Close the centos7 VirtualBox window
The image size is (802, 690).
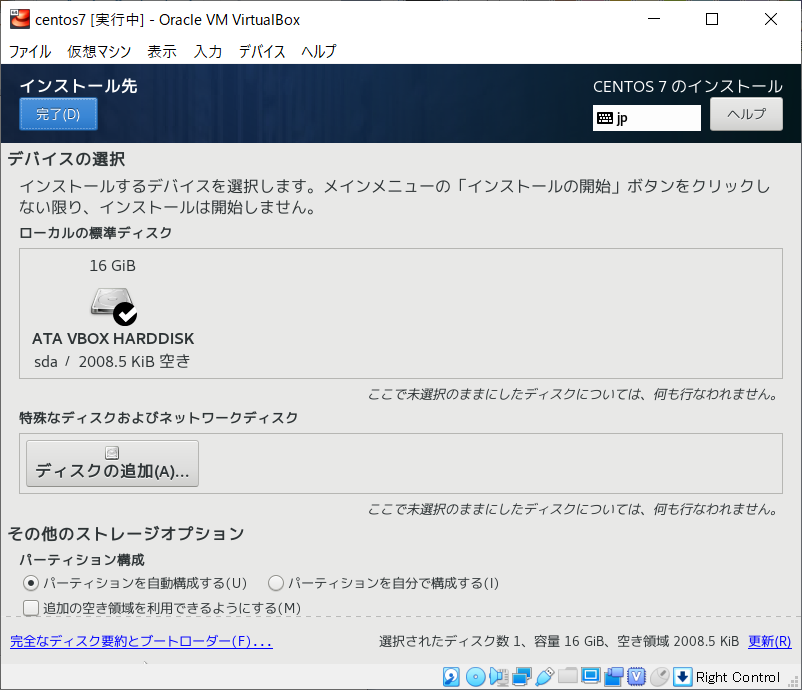(x=771, y=19)
